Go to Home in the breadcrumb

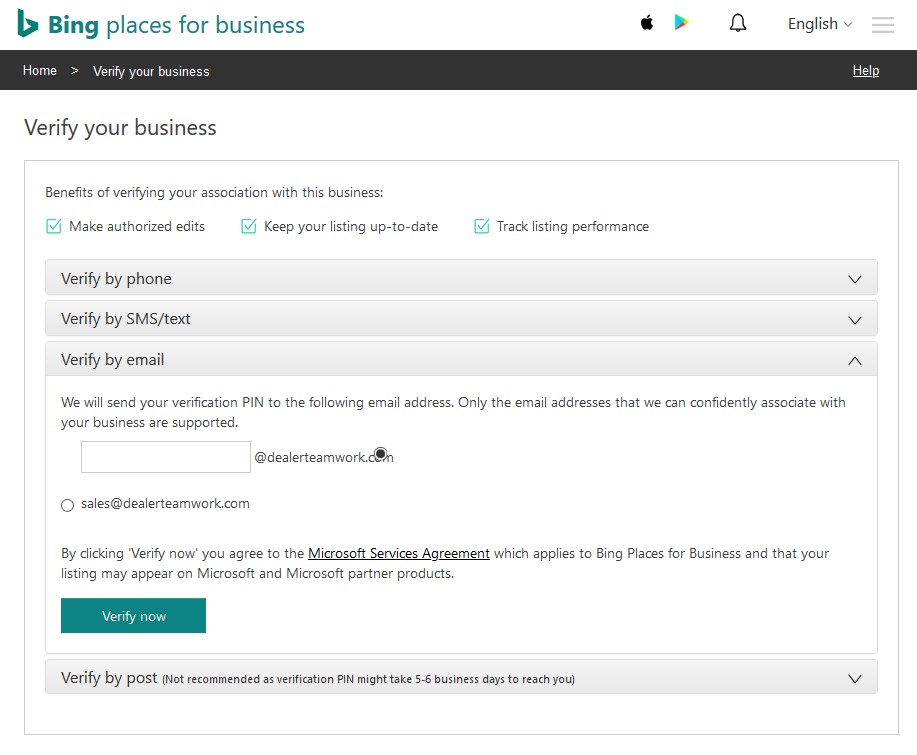(x=39, y=70)
